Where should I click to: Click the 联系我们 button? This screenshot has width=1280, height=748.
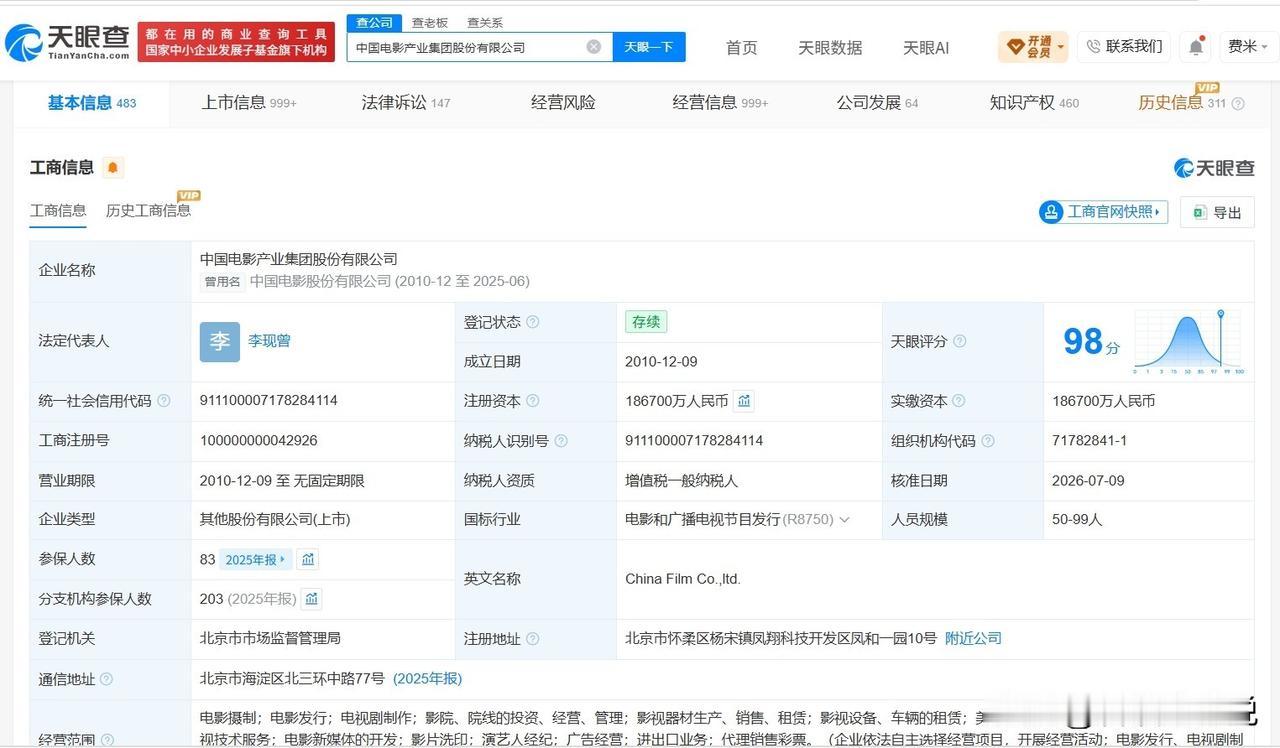(x=1124, y=46)
